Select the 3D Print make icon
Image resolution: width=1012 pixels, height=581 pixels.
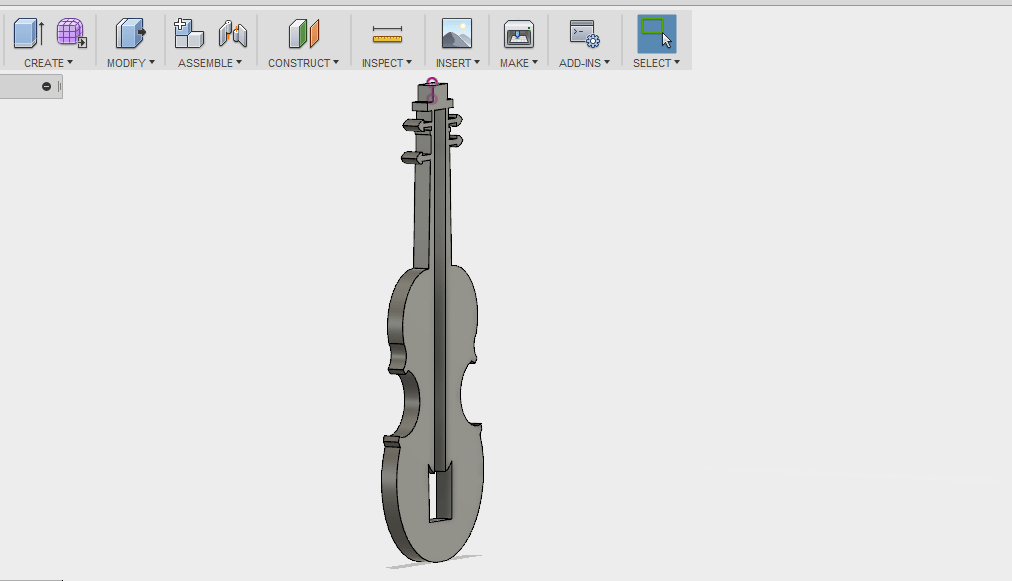(x=519, y=34)
